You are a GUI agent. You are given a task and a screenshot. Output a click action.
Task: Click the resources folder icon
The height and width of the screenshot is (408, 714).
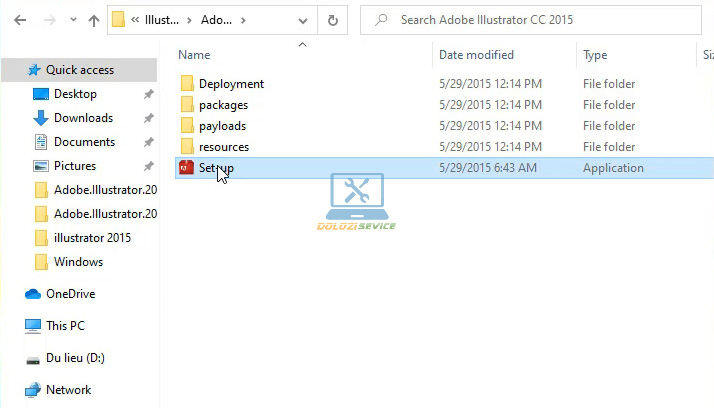(x=186, y=147)
